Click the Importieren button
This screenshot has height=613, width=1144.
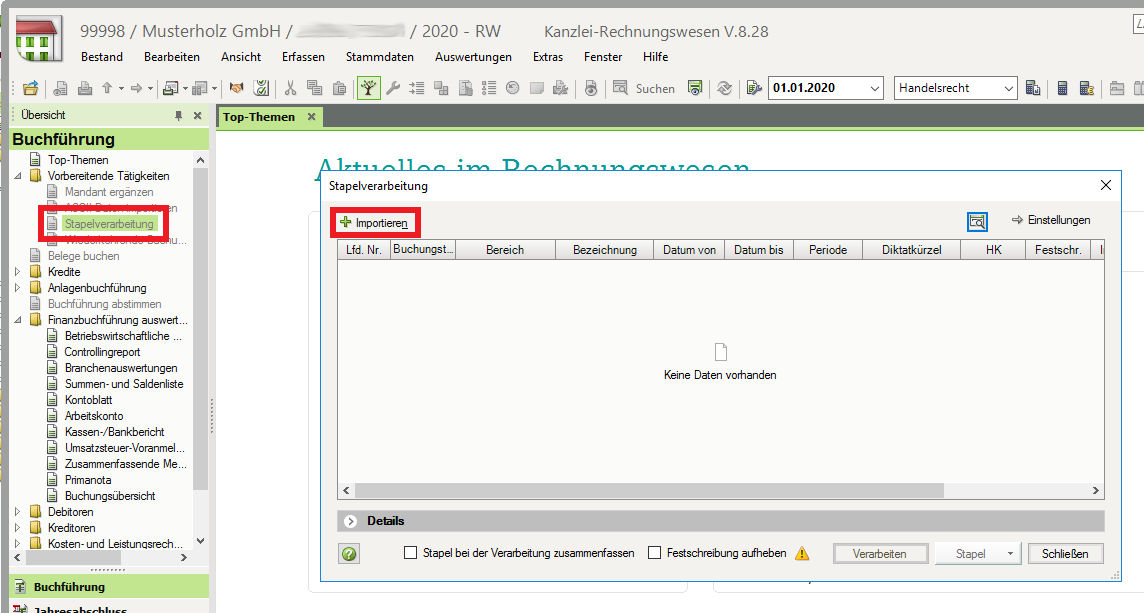pyautogui.click(x=375, y=223)
